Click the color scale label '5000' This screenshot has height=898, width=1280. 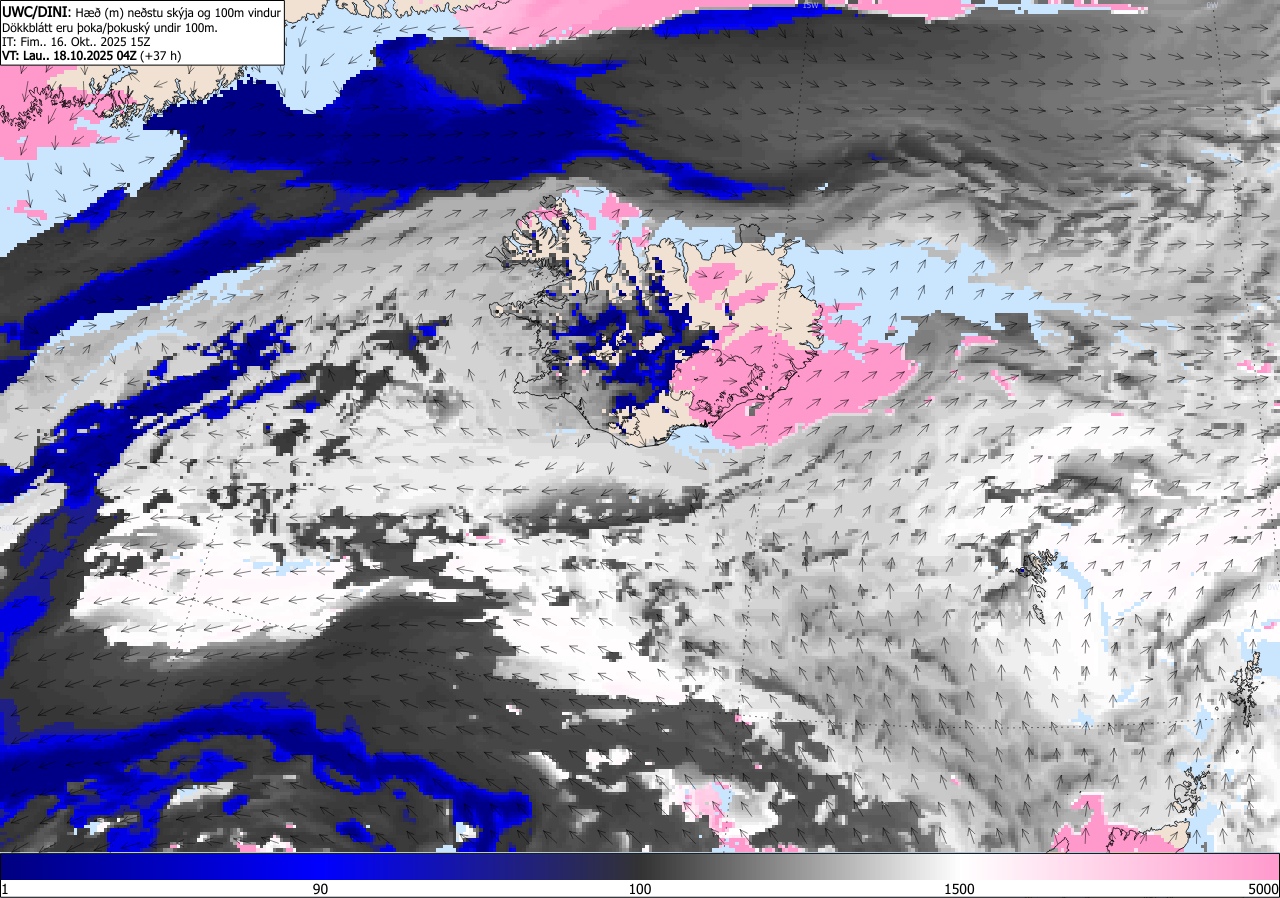tap(1264, 889)
